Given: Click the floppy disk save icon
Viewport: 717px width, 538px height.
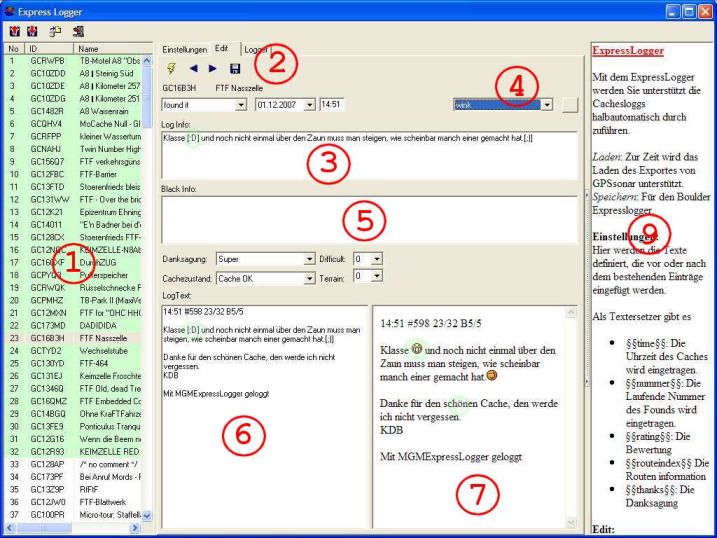Looking at the screenshot, I should [x=235, y=69].
